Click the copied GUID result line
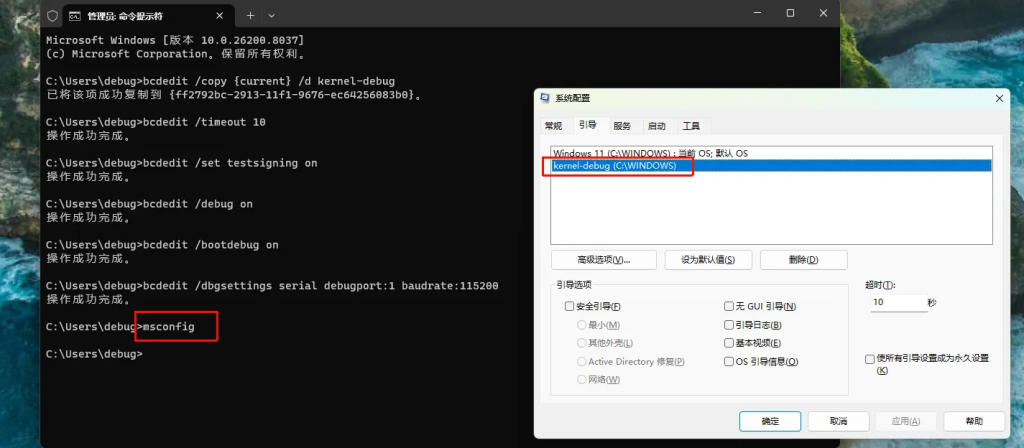This screenshot has width=1024, height=448. pos(234,95)
